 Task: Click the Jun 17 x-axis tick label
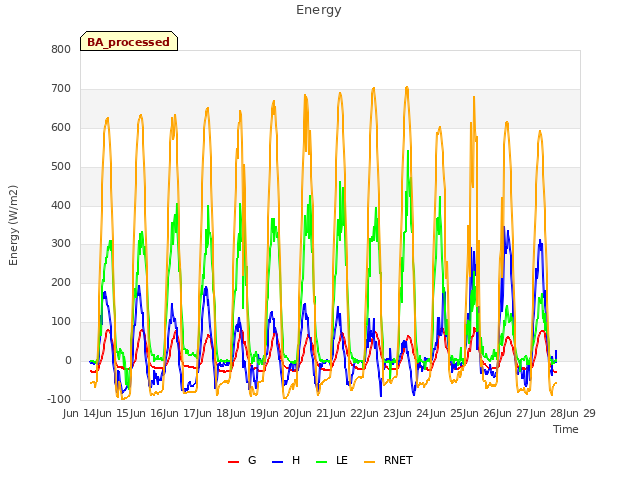point(180,413)
